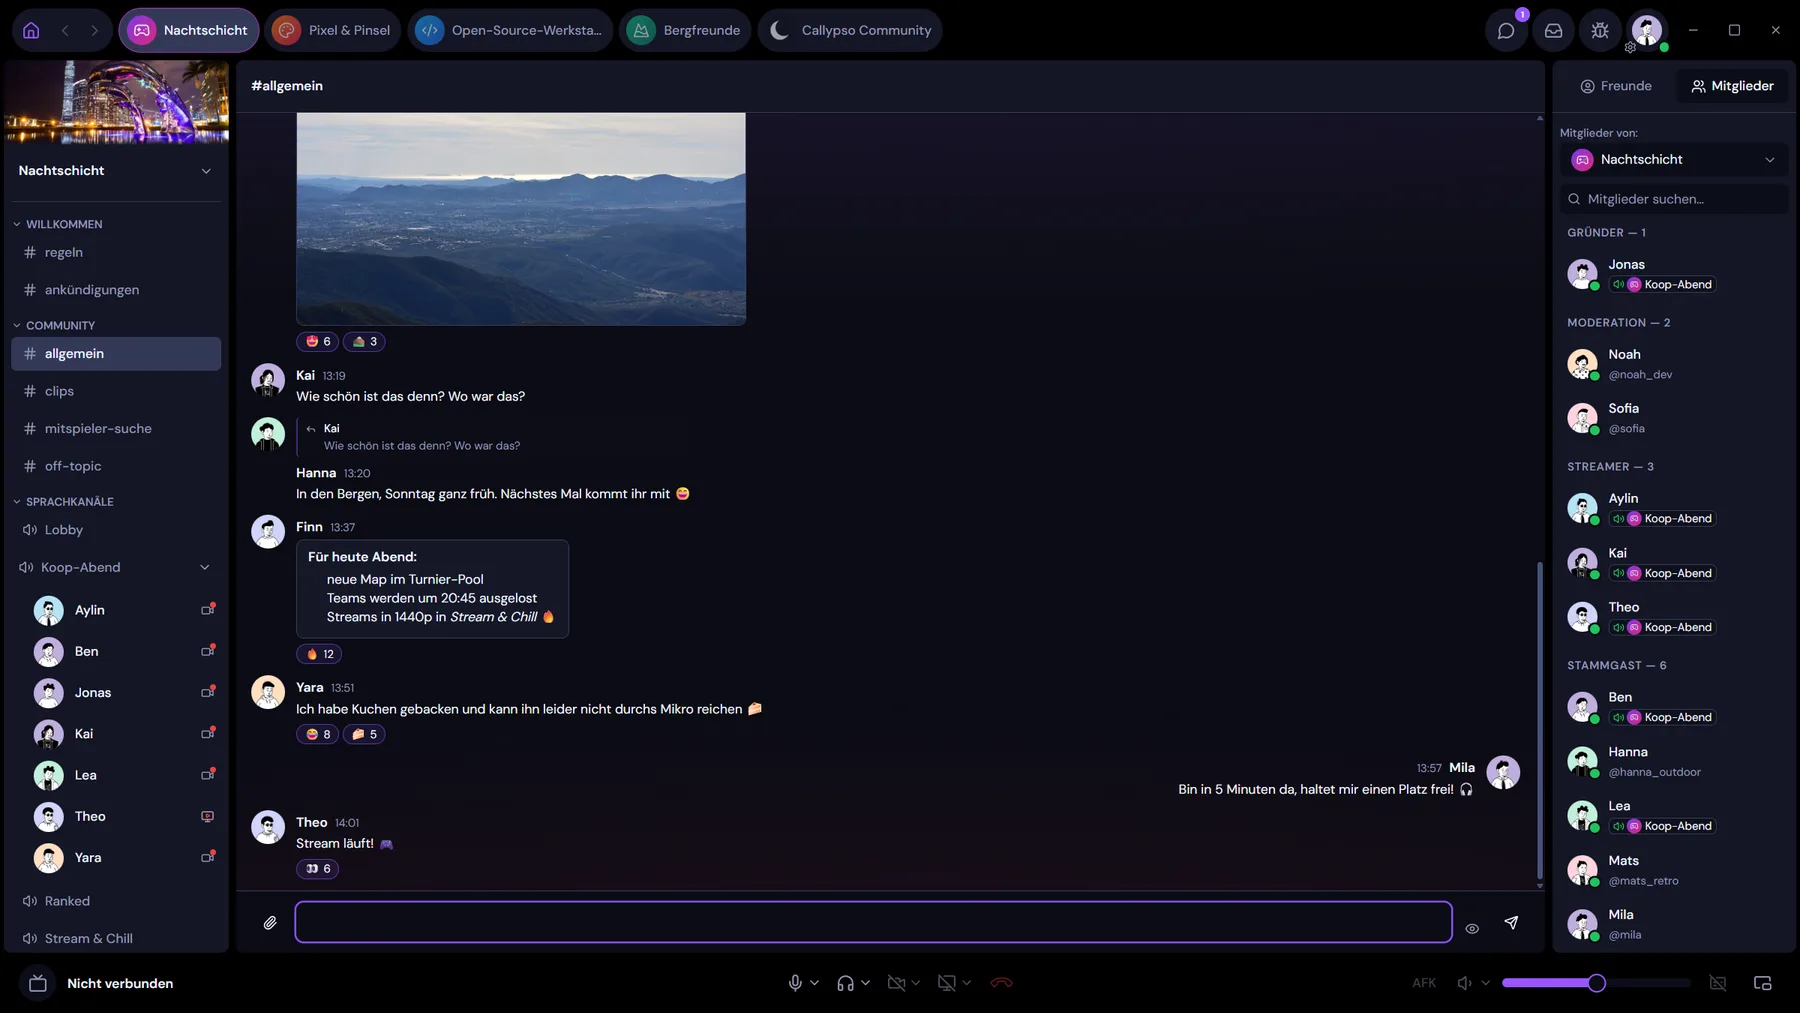Send message with the paper plane icon

[x=1511, y=923]
